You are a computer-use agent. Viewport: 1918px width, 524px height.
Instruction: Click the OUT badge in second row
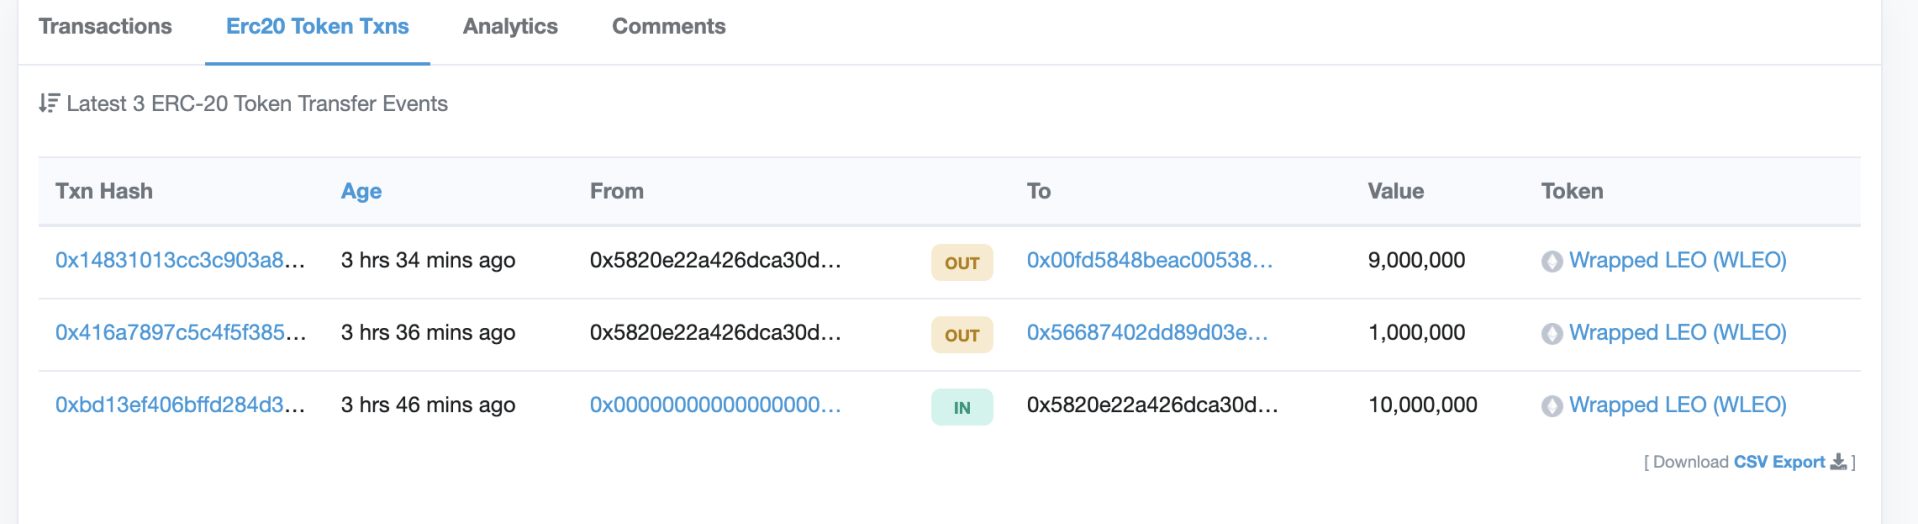point(962,335)
